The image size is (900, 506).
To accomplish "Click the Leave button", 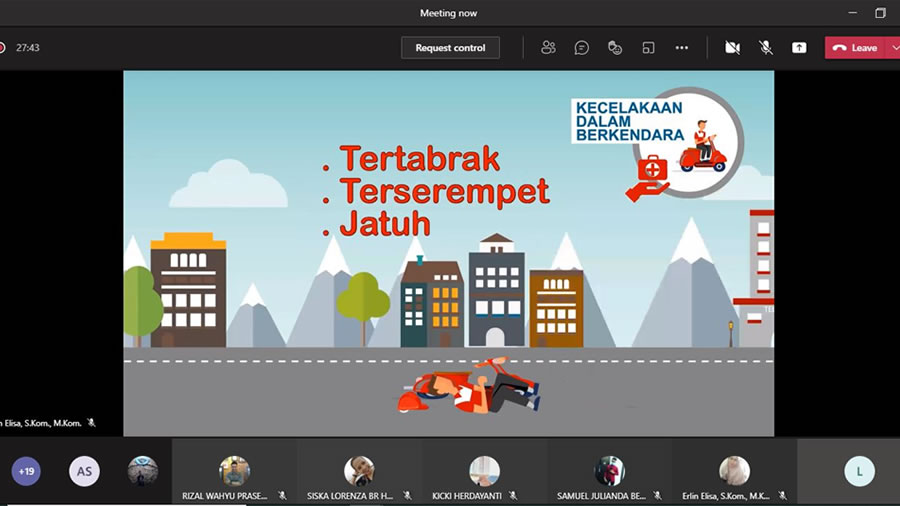I will 855,47.
